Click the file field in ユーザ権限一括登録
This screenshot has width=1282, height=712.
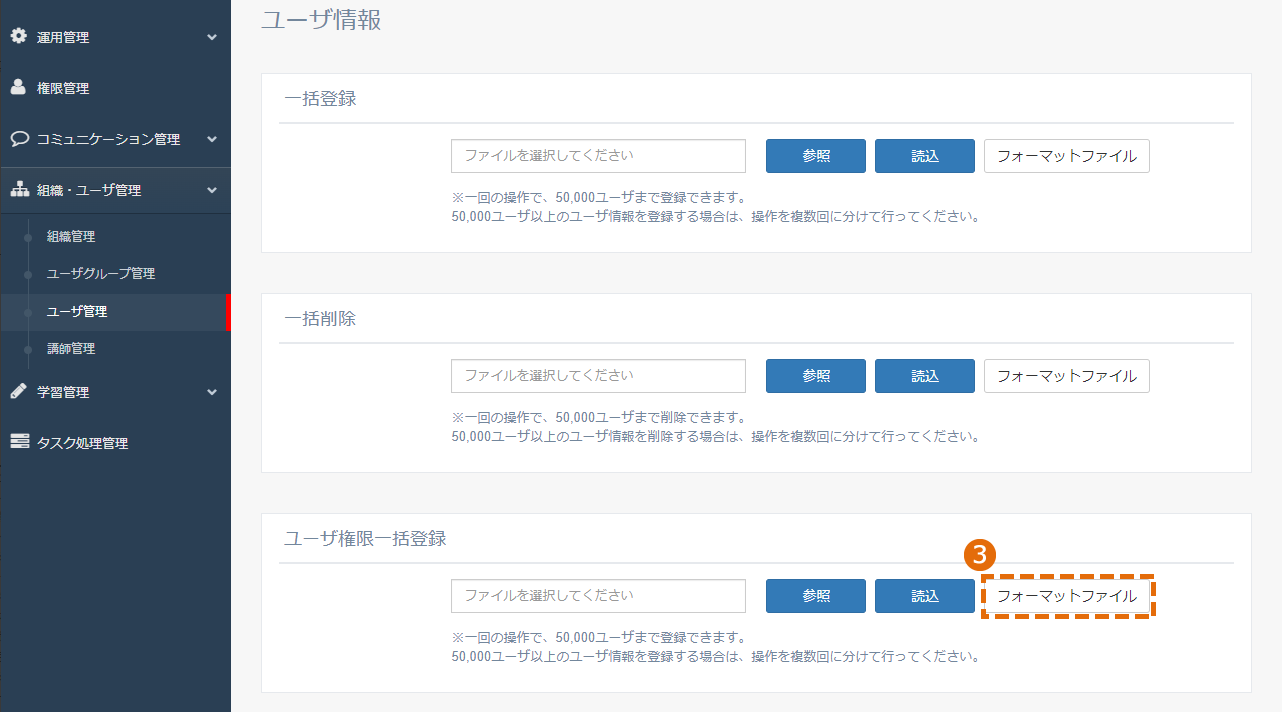click(598, 596)
